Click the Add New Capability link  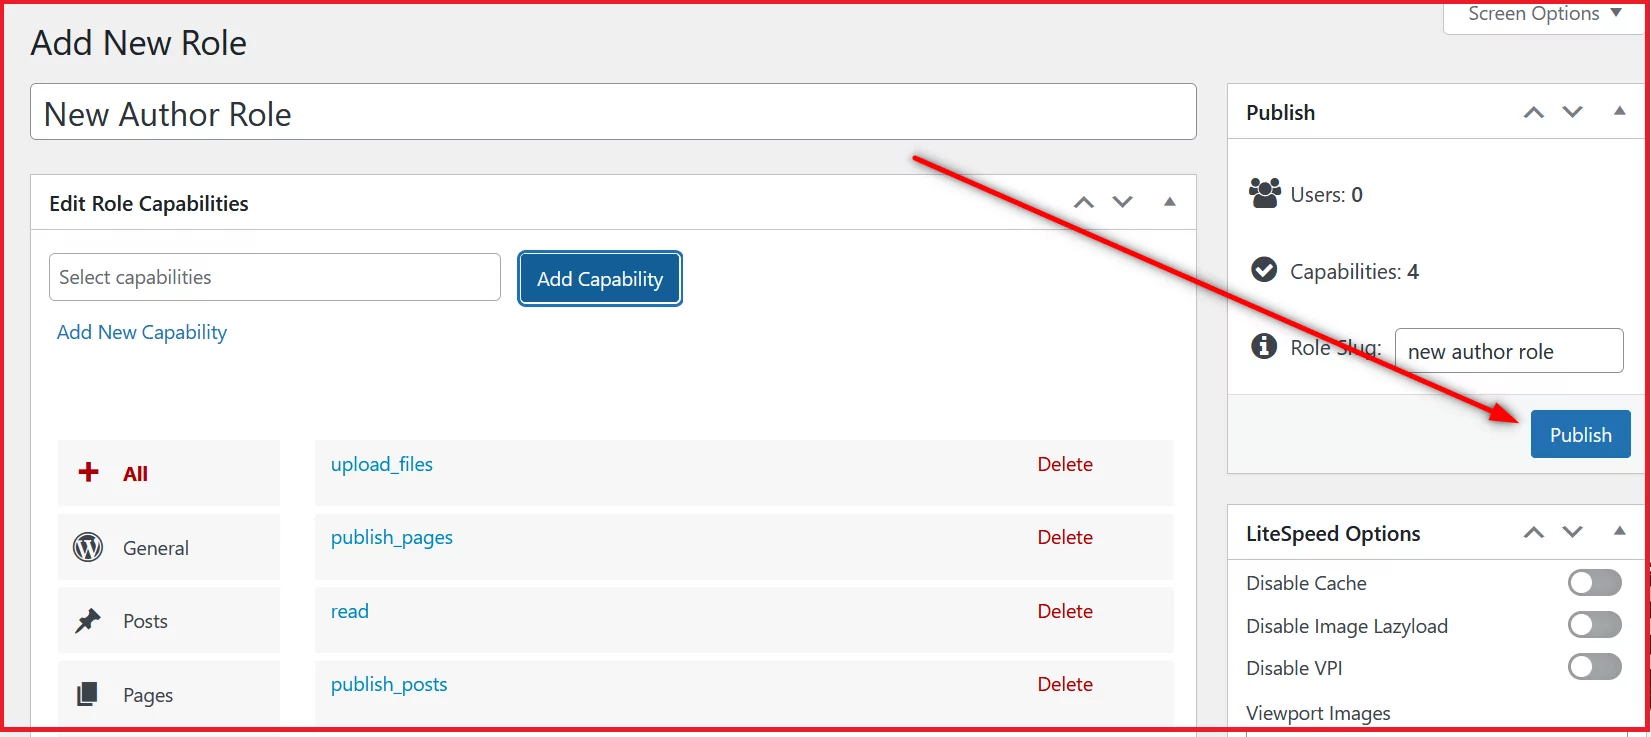142,332
